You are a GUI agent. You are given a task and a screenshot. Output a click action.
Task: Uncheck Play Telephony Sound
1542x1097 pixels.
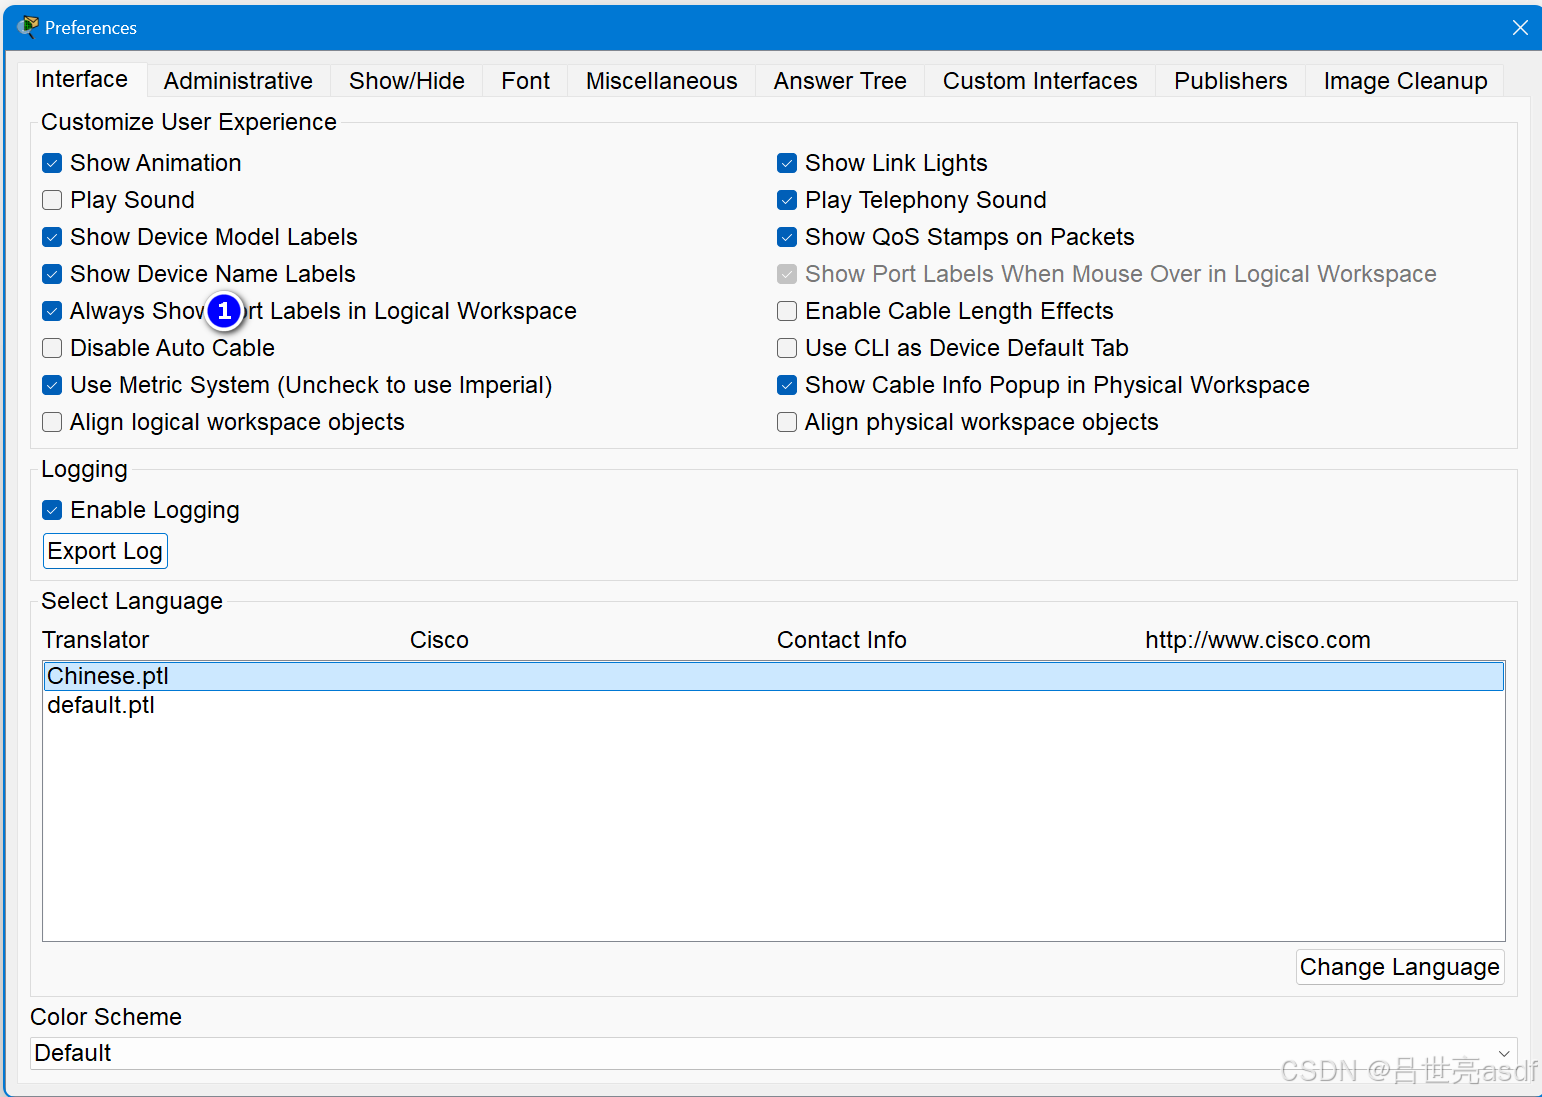[x=787, y=200]
